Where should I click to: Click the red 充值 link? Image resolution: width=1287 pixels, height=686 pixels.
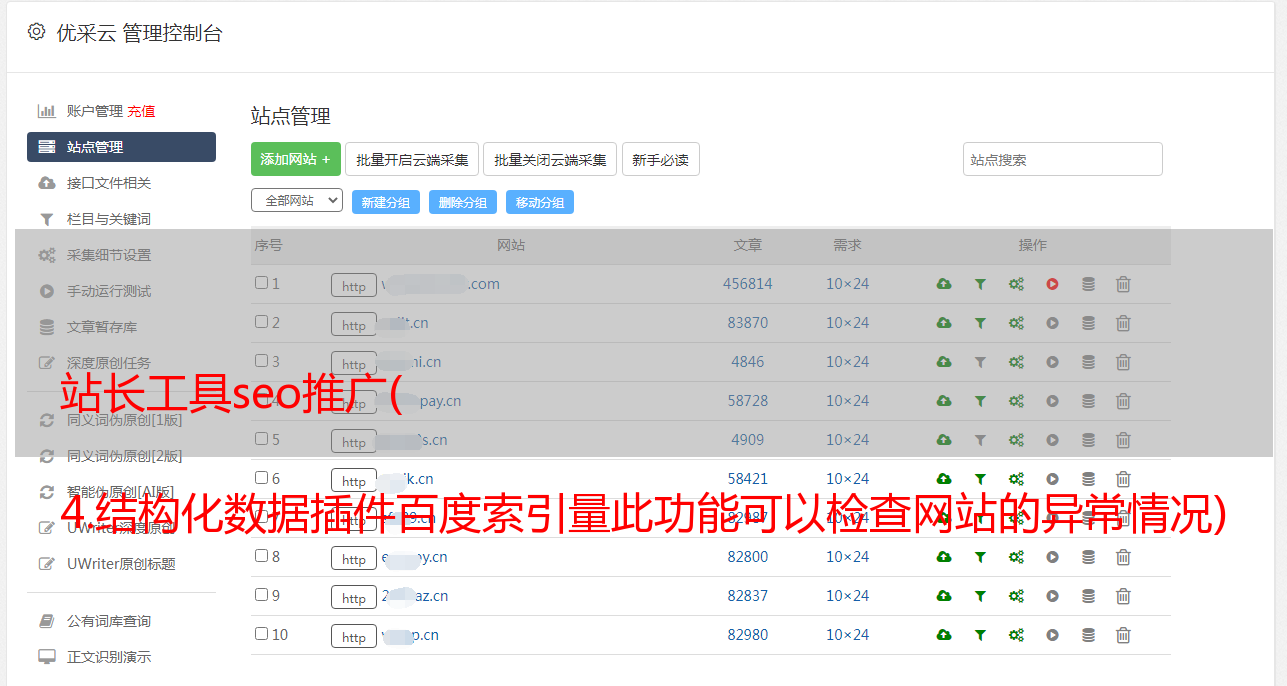point(141,111)
